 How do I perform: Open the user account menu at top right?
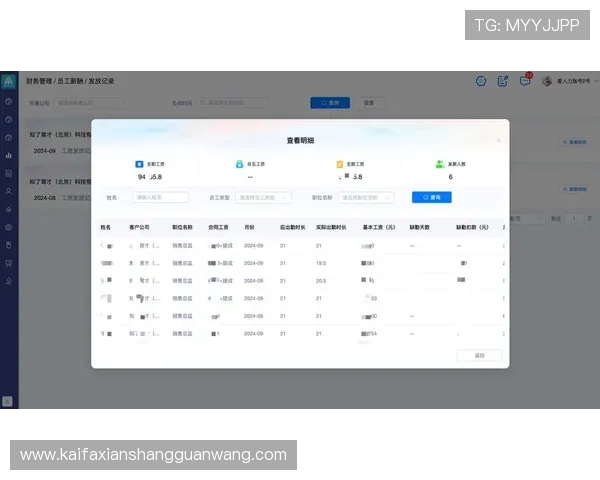tap(567, 81)
